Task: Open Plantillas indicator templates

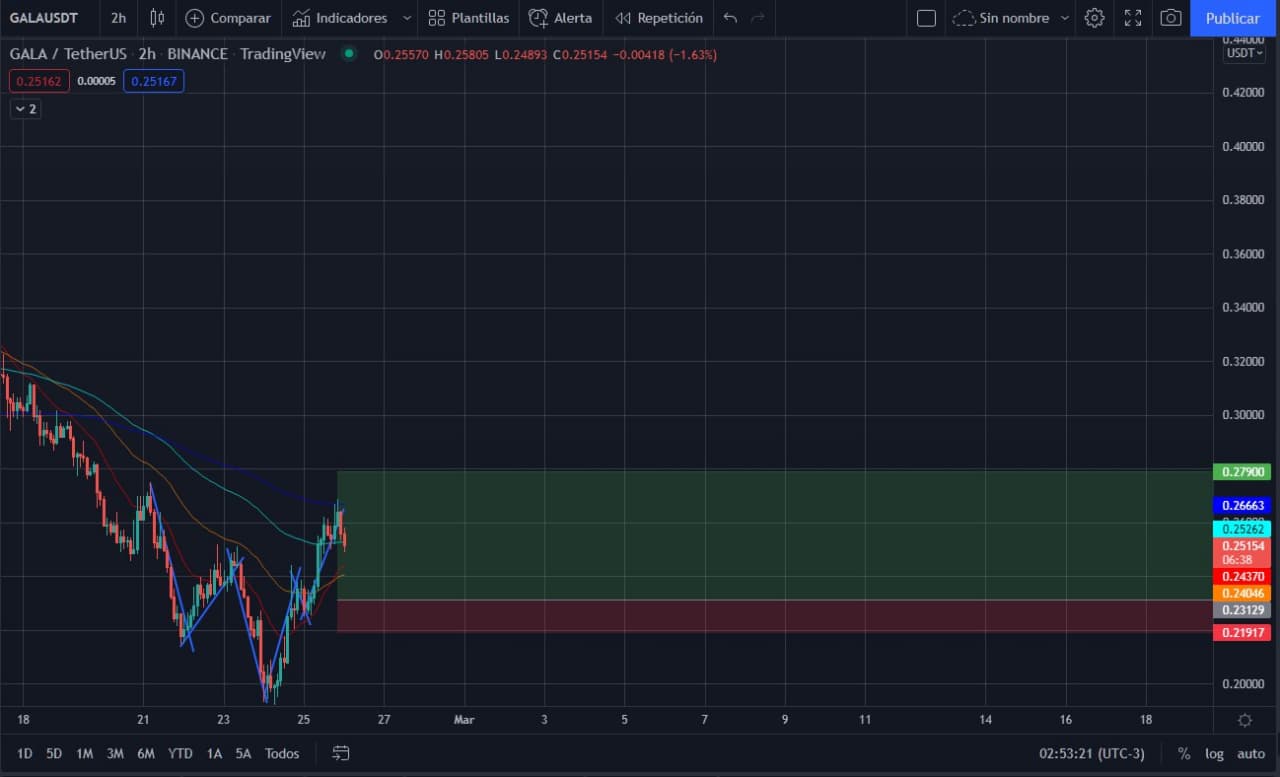Action: click(x=468, y=18)
